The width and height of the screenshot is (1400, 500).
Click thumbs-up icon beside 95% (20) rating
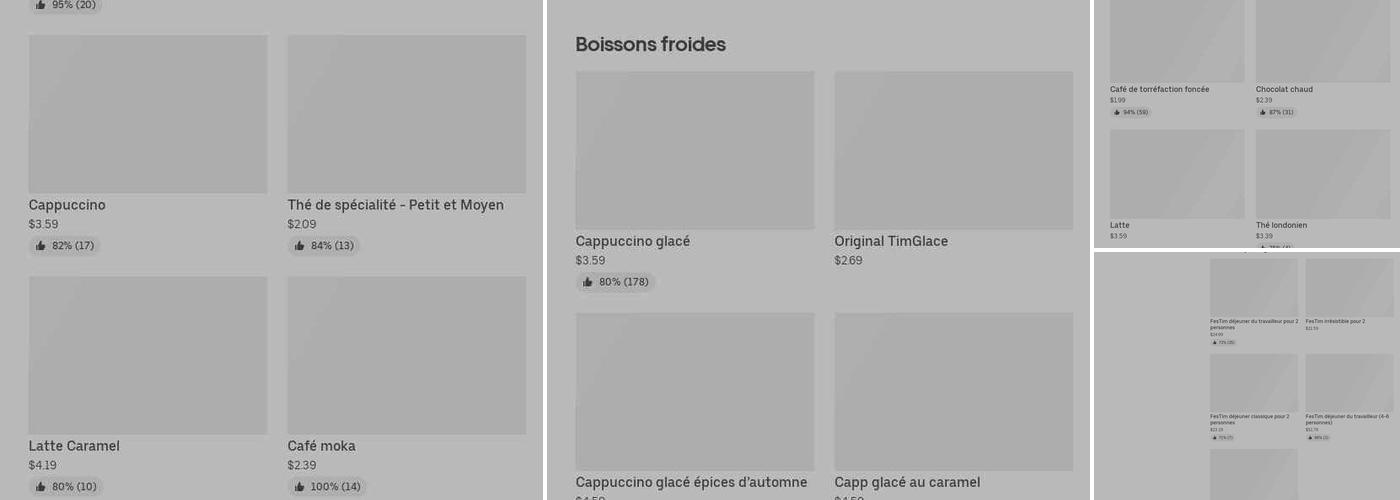[x=41, y=5]
